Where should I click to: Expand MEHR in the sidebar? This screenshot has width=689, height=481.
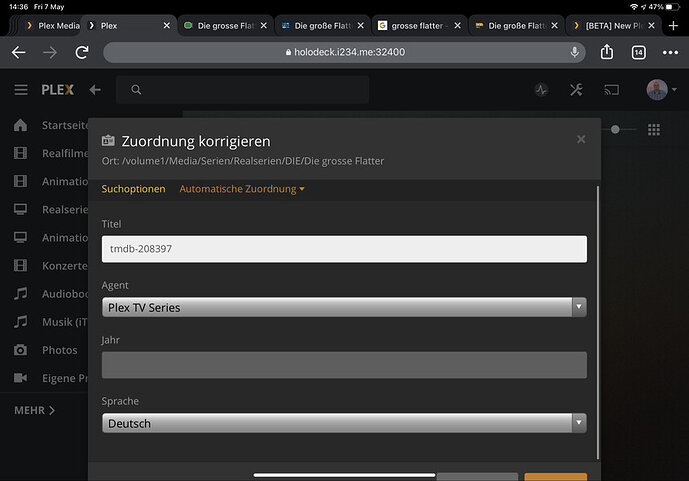click(x=34, y=410)
